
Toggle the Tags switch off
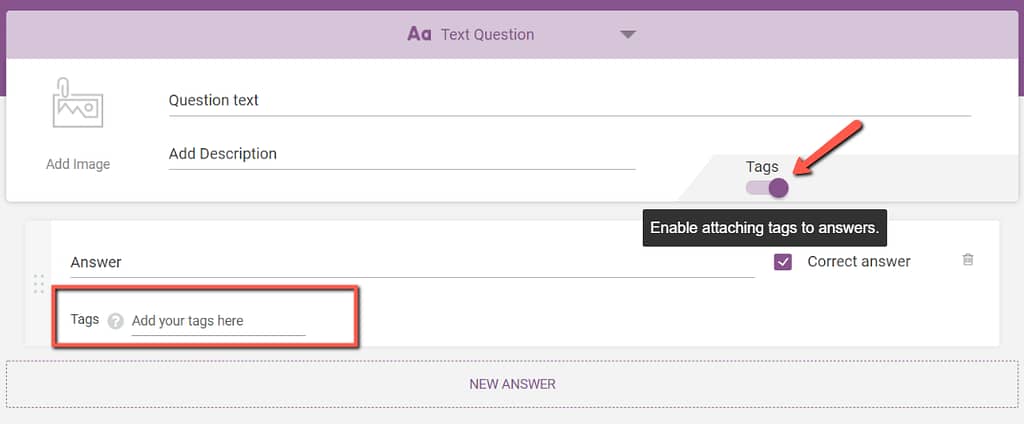pos(767,188)
